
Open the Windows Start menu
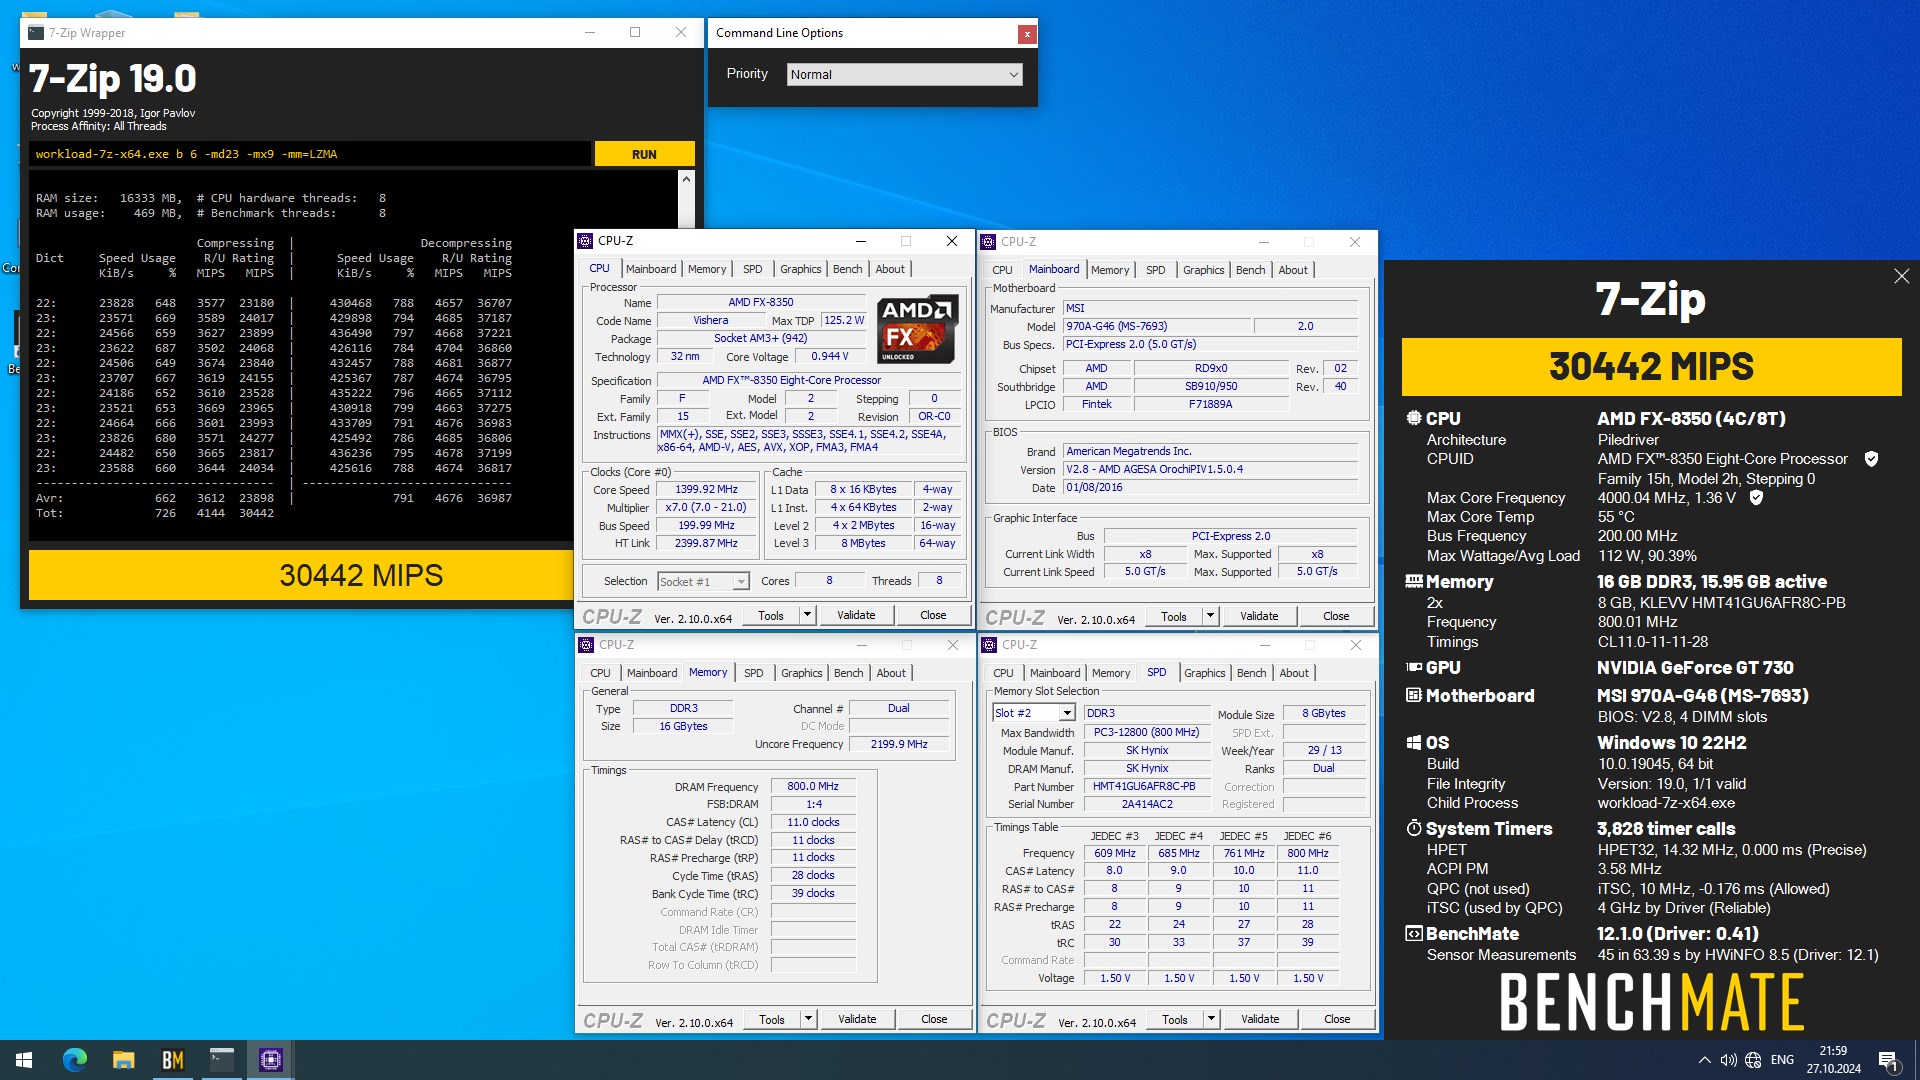point(24,1060)
